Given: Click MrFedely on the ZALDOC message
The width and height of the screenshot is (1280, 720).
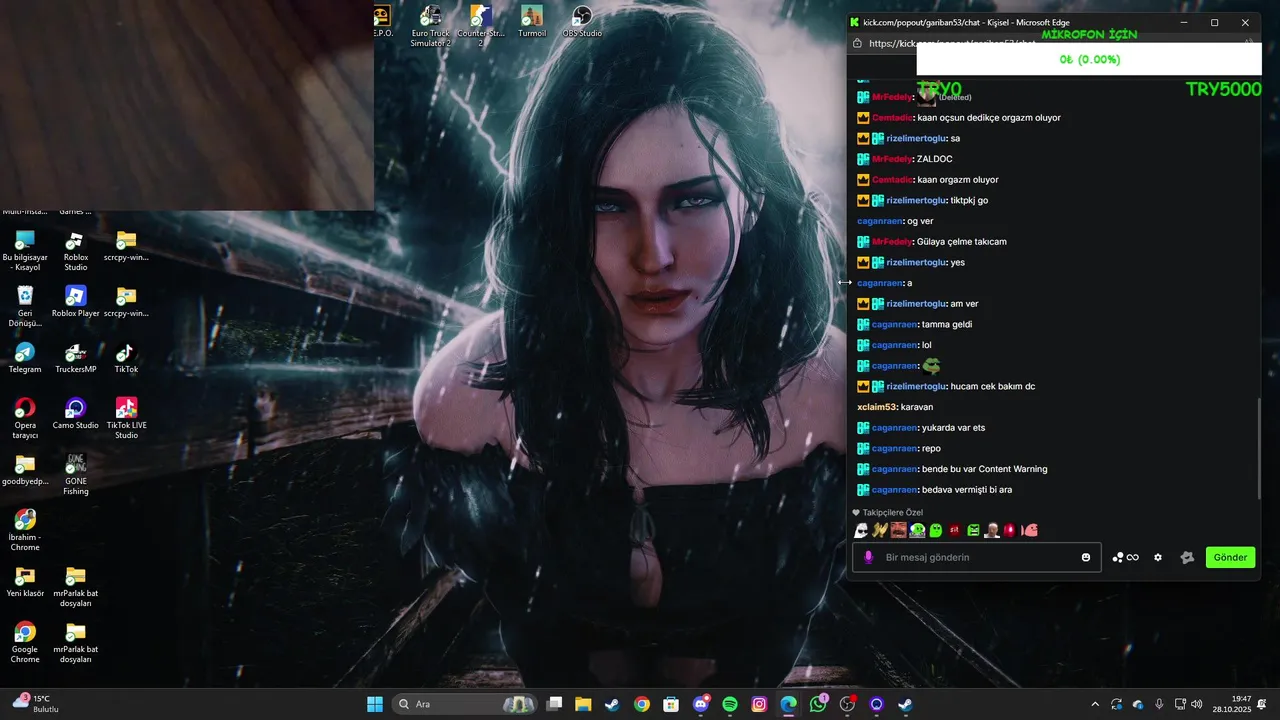Looking at the screenshot, I should coord(892,159).
